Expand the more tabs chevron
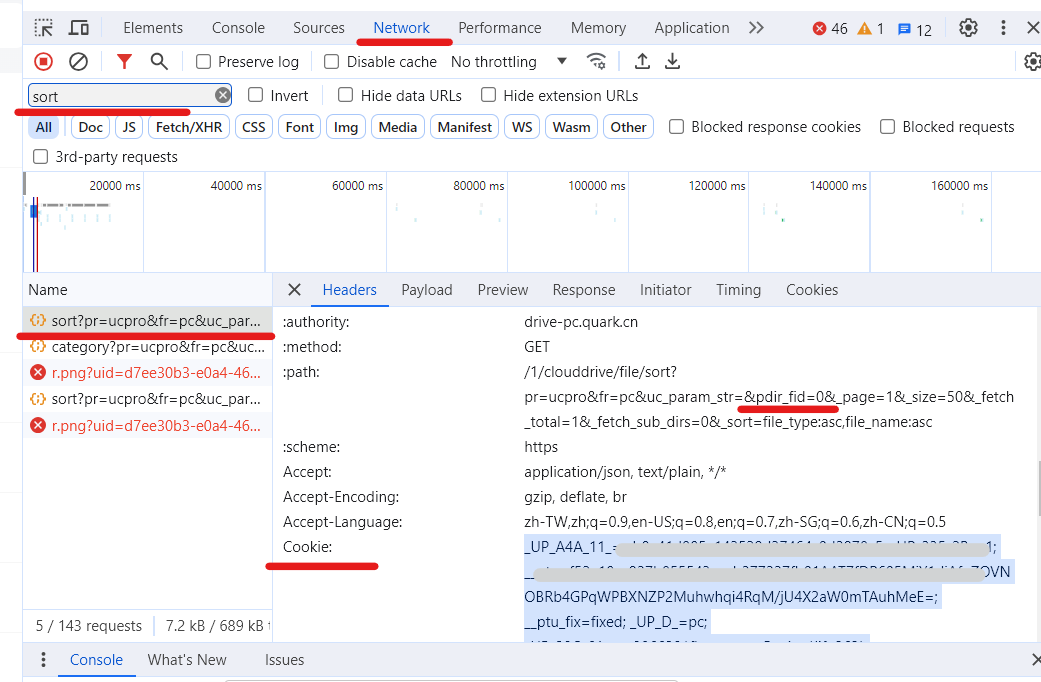This screenshot has height=682, width=1041. [x=756, y=28]
